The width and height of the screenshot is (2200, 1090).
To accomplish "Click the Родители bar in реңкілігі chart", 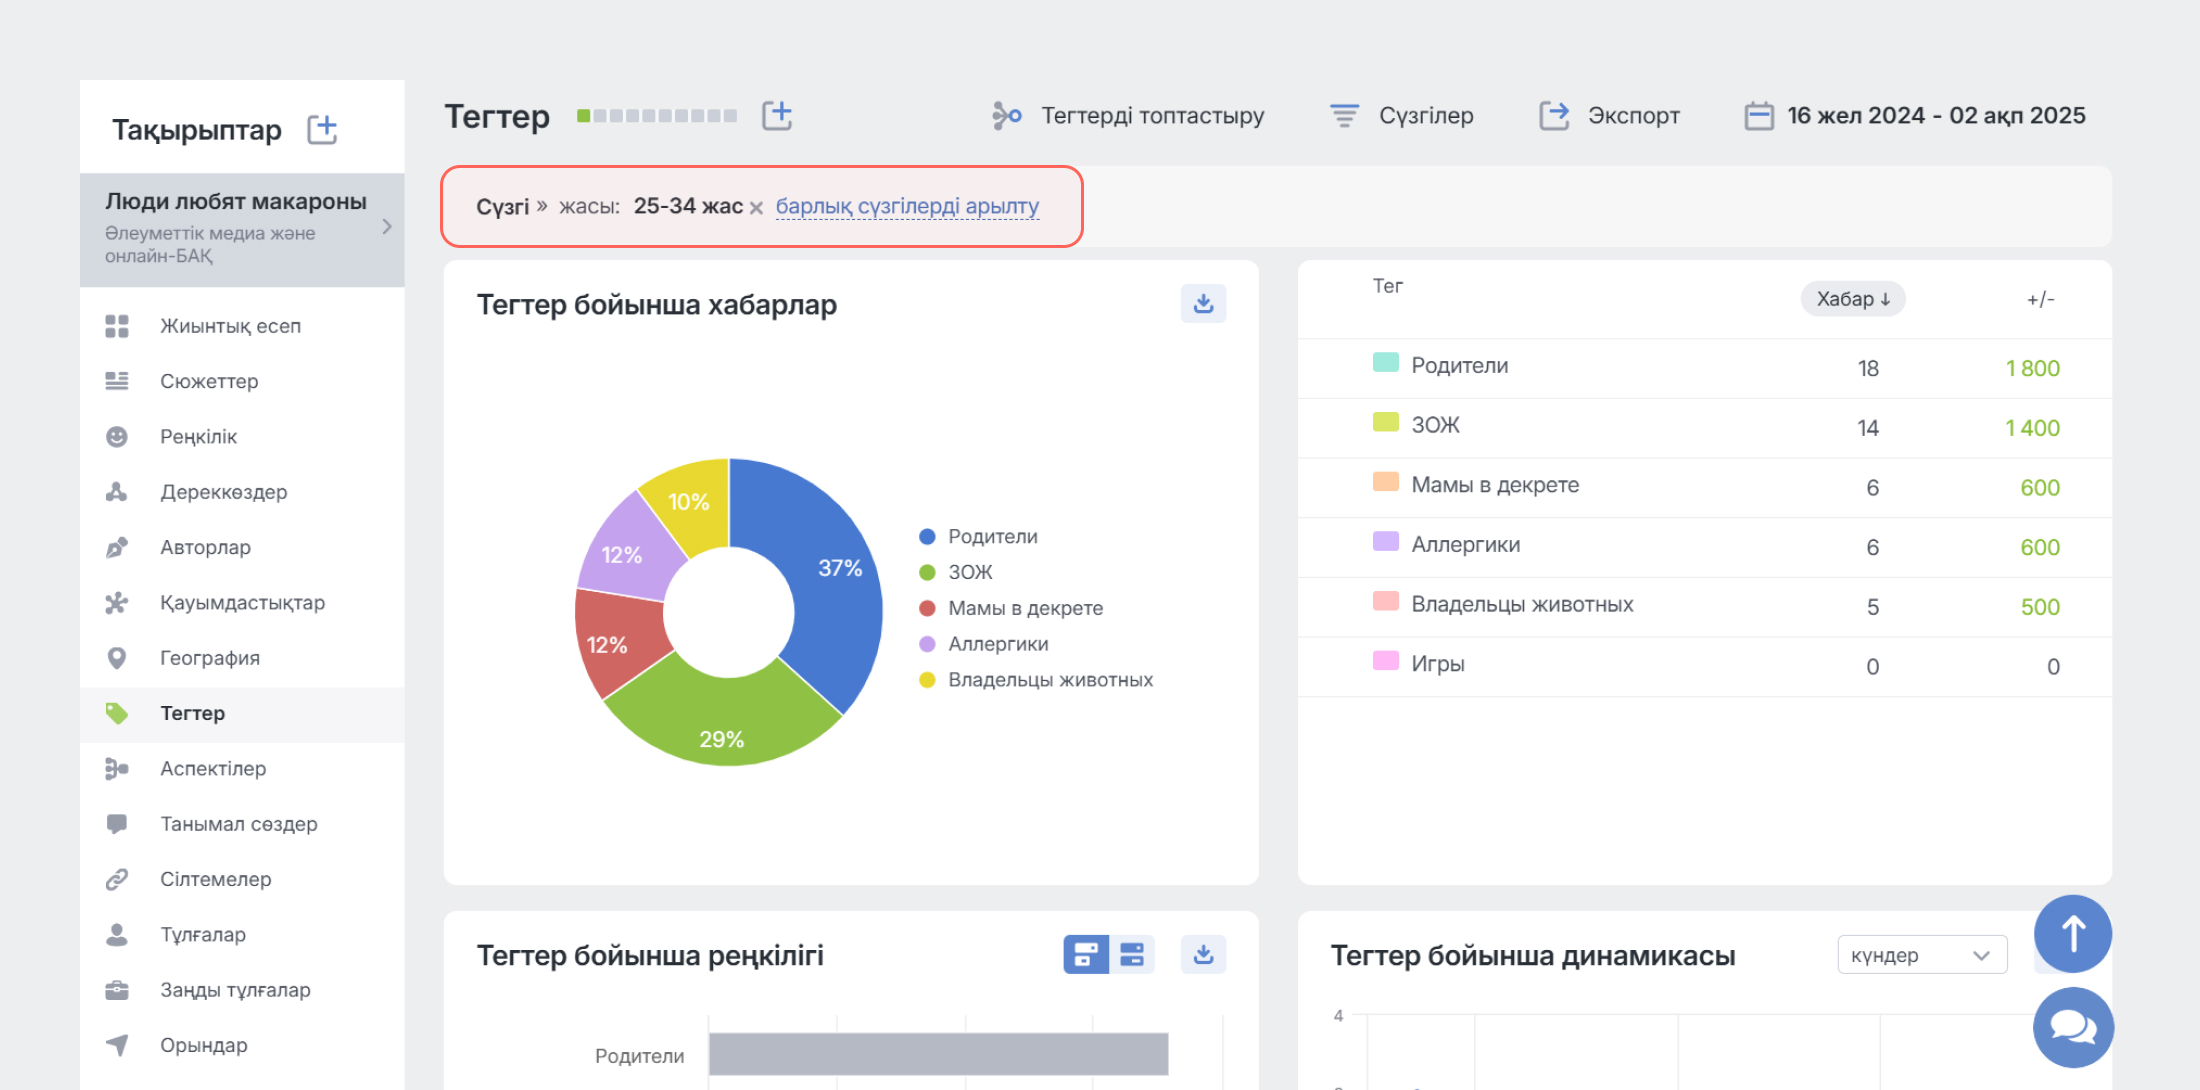I will pyautogui.click(x=938, y=1054).
